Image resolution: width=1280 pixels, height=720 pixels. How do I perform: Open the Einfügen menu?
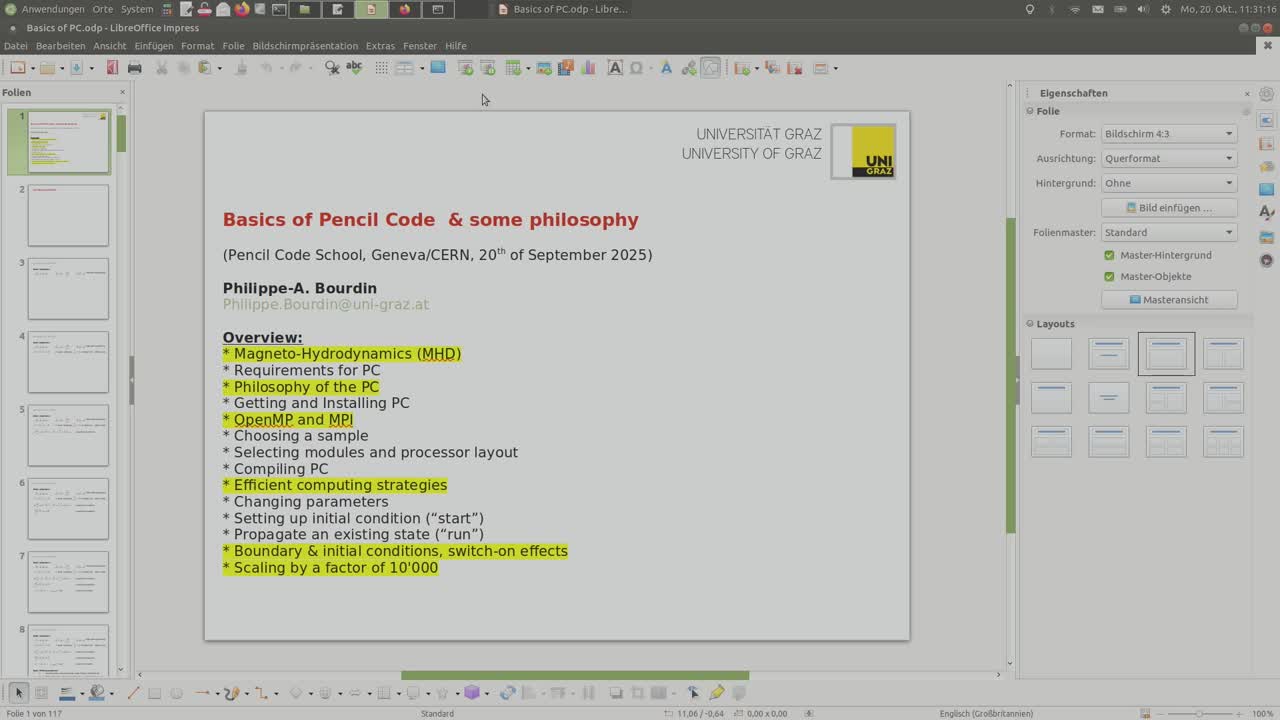pos(154,46)
